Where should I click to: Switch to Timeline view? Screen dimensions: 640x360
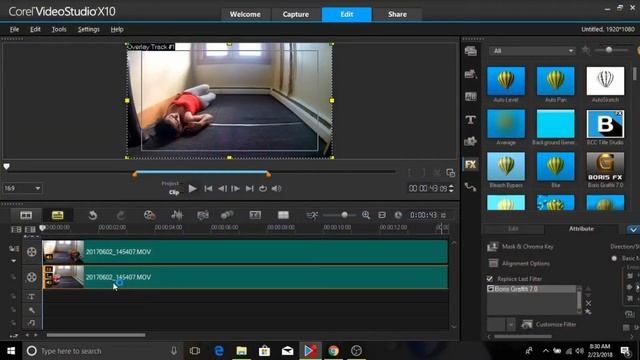point(58,215)
